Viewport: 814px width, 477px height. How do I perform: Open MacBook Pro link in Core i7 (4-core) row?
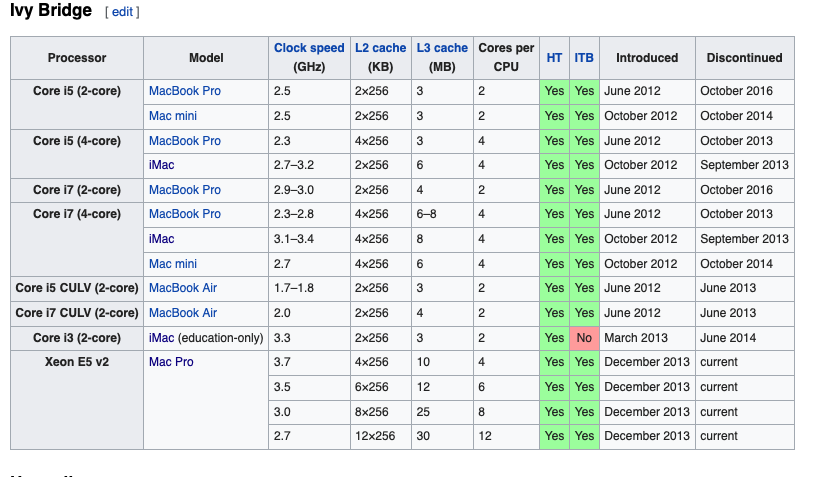click(x=185, y=214)
